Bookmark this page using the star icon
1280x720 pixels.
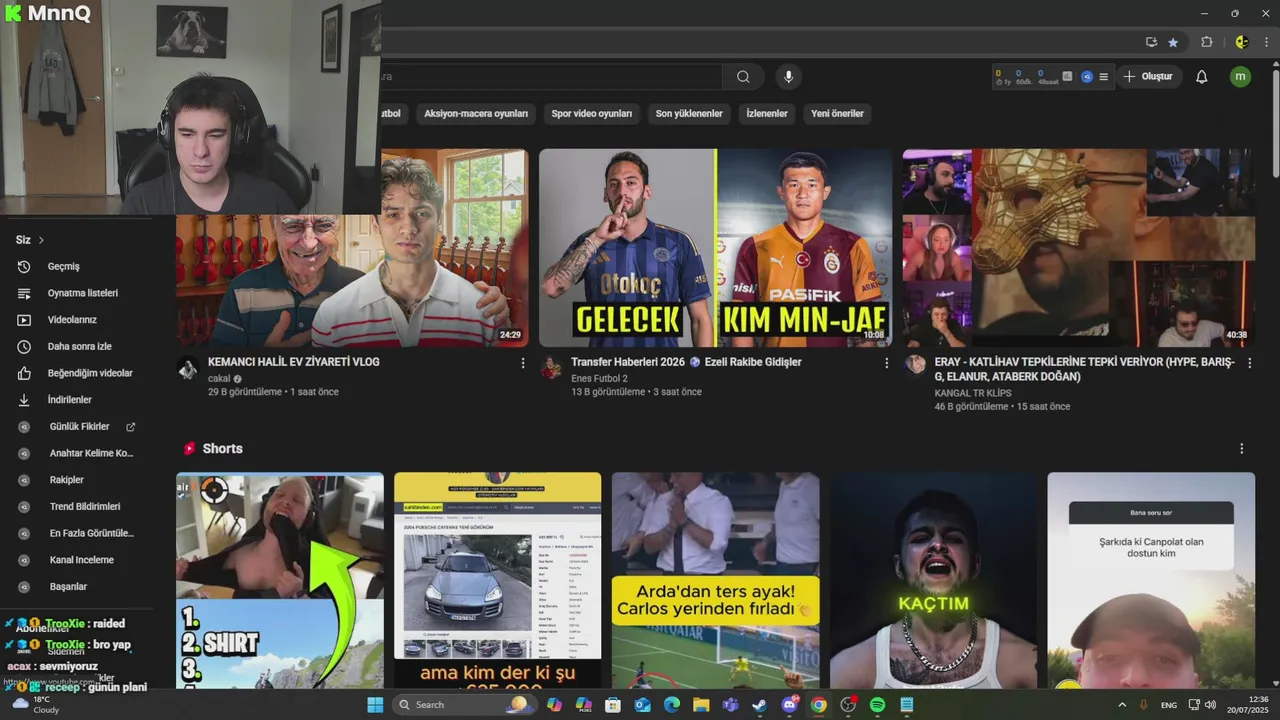1173,42
